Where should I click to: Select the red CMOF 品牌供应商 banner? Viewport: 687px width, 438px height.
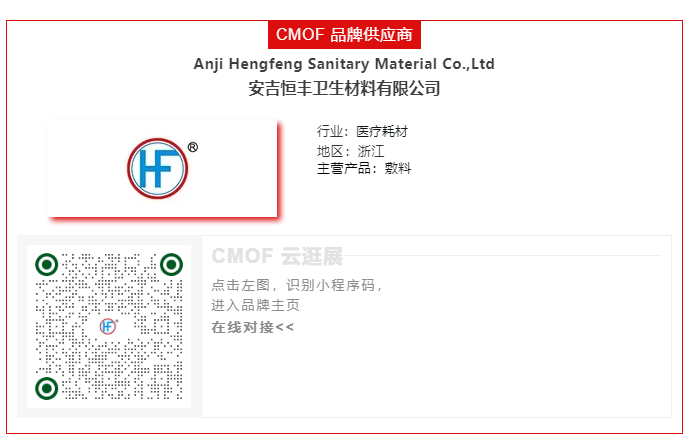tap(344, 35)
